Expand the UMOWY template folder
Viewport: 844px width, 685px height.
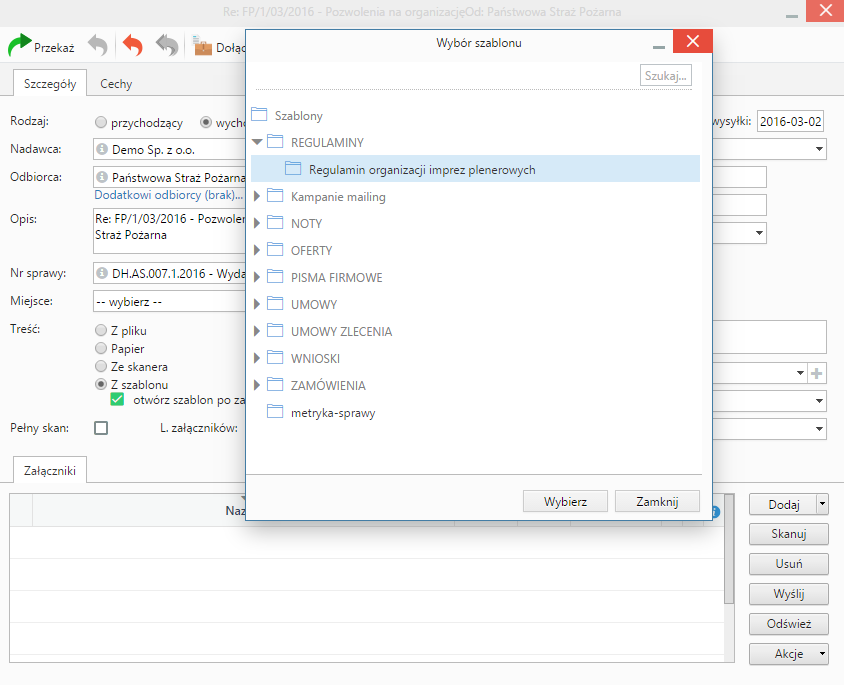tap(257, 304)
